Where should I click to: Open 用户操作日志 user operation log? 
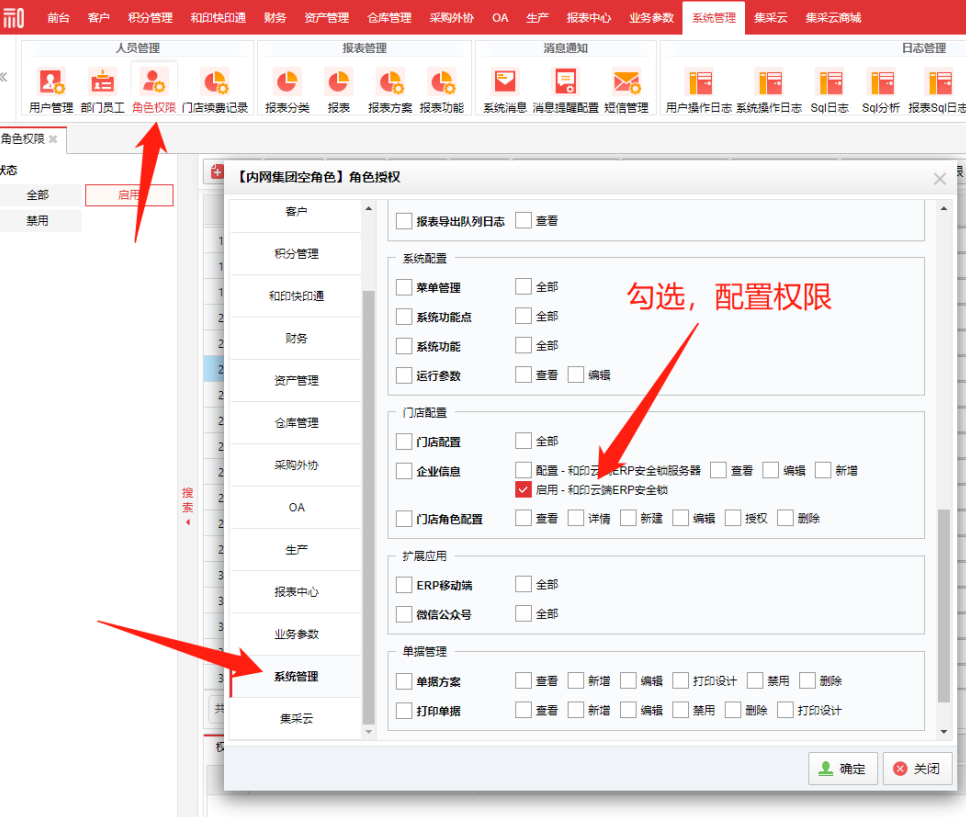click(698, 89)
